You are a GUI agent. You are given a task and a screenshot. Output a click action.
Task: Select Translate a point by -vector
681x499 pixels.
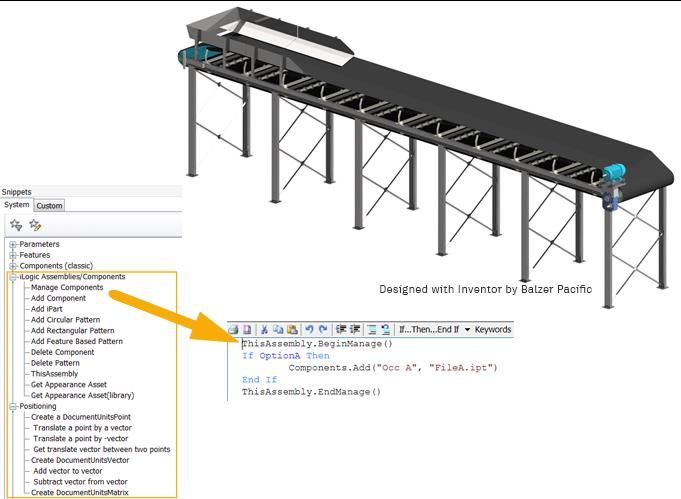coord(81,439)
